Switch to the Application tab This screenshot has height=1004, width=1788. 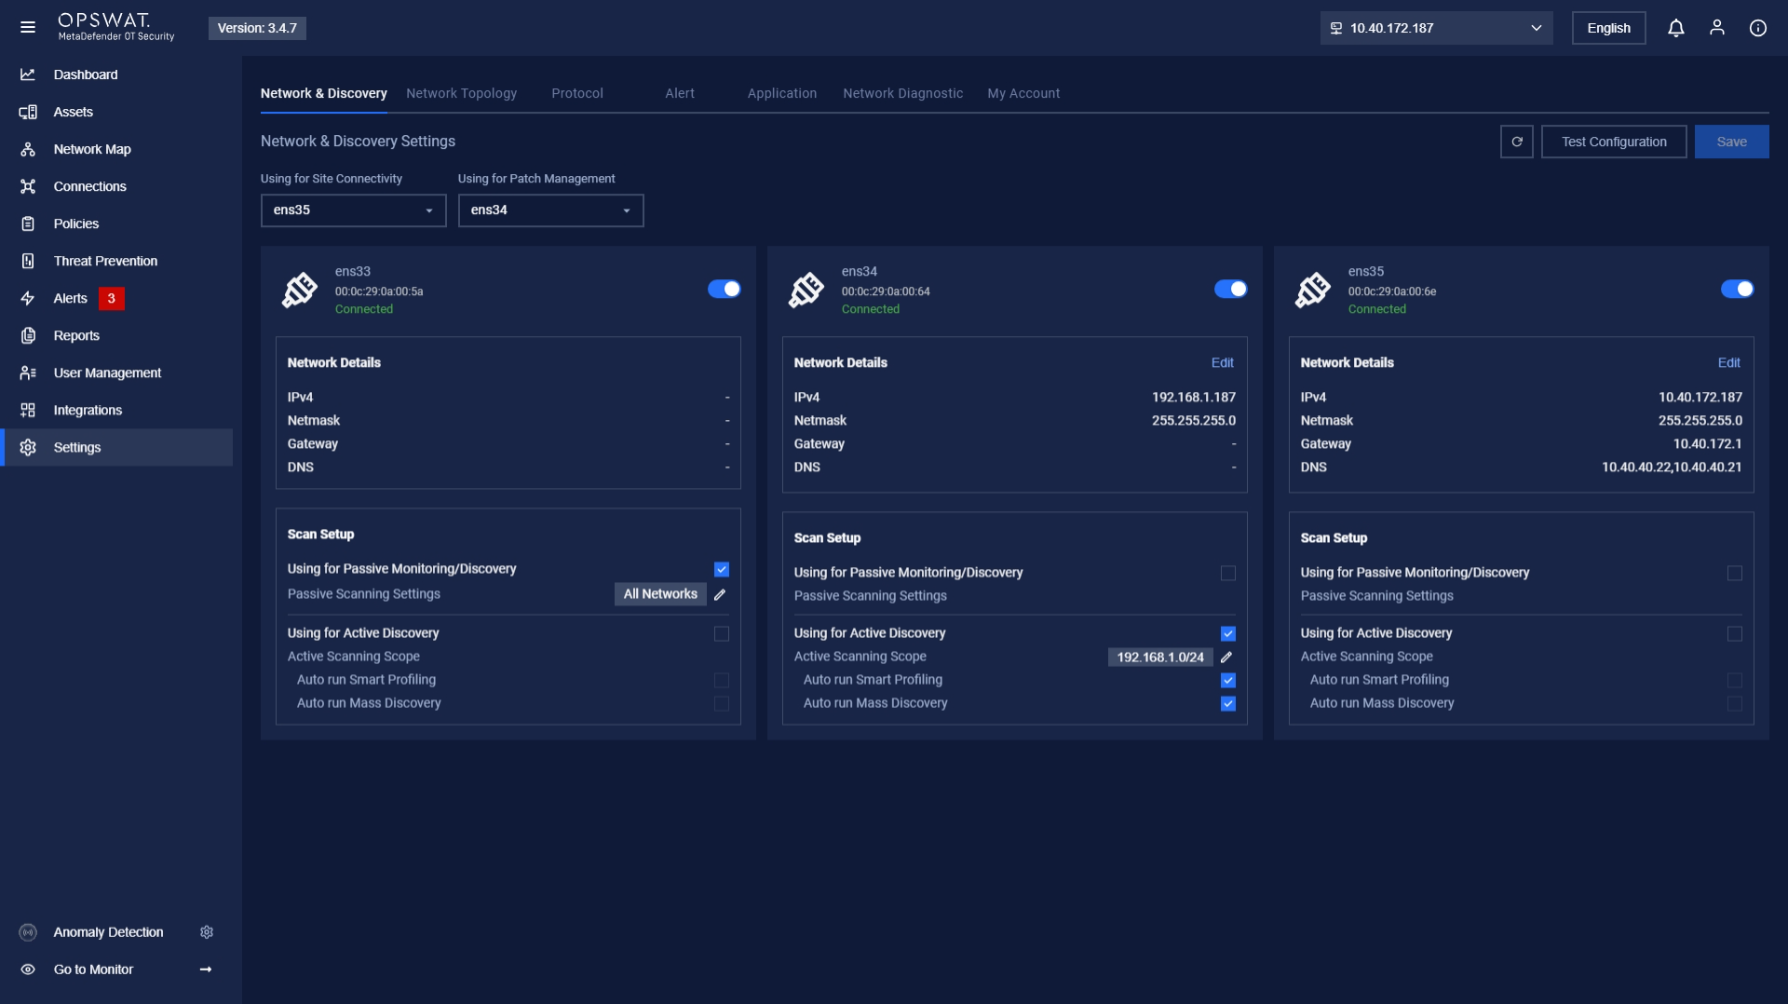point(782,93)
